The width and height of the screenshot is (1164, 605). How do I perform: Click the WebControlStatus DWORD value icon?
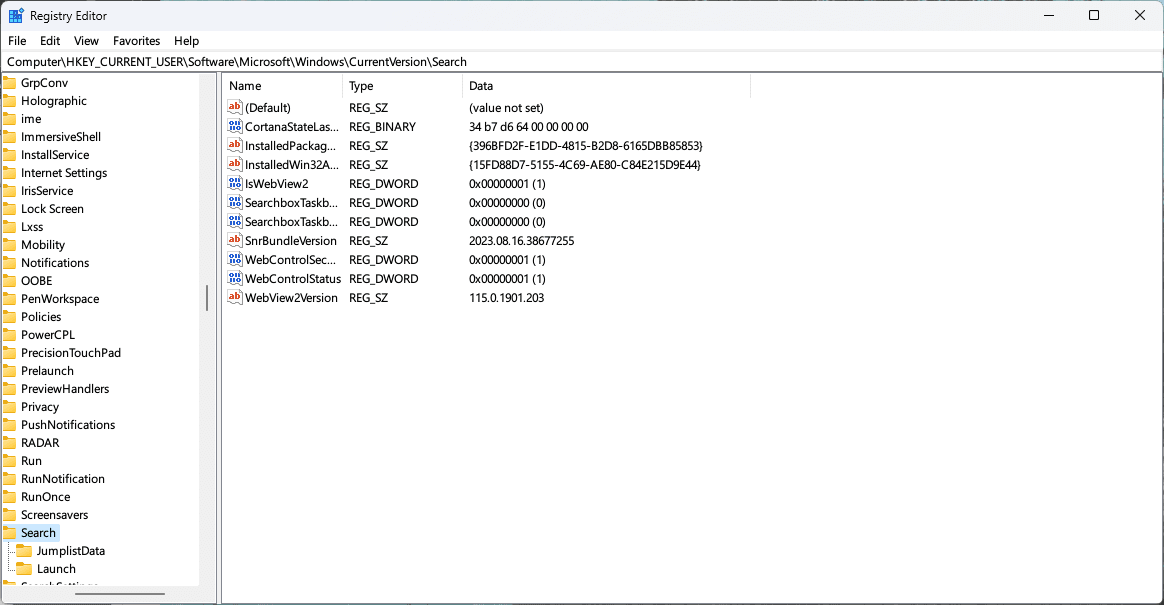[235, 278]
